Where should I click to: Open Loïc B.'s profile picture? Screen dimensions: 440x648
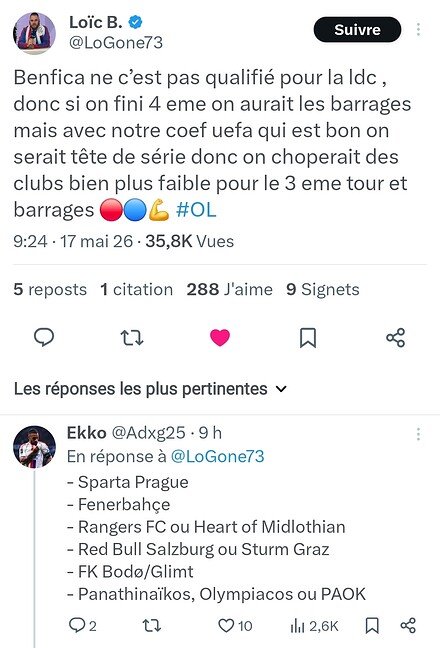(34, 33)
